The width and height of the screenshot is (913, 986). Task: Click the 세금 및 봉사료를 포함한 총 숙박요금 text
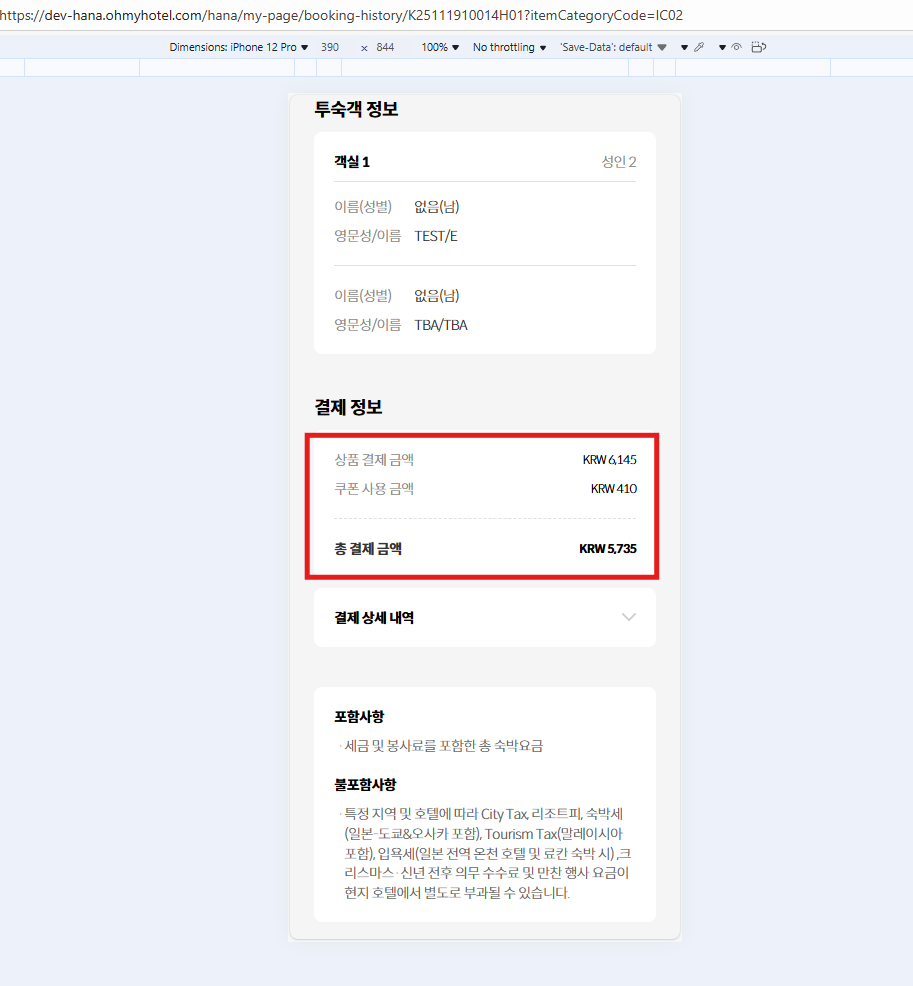[443, 746]
